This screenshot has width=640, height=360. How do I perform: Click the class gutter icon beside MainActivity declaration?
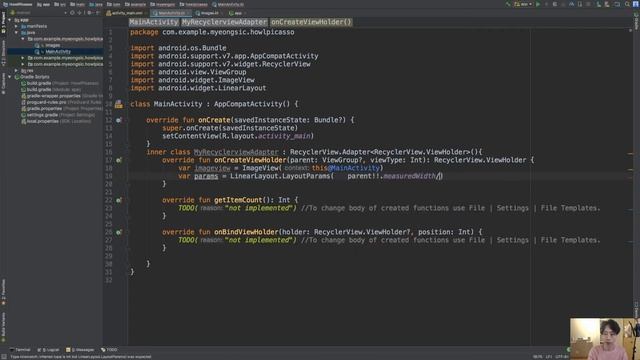coord(118,104)
